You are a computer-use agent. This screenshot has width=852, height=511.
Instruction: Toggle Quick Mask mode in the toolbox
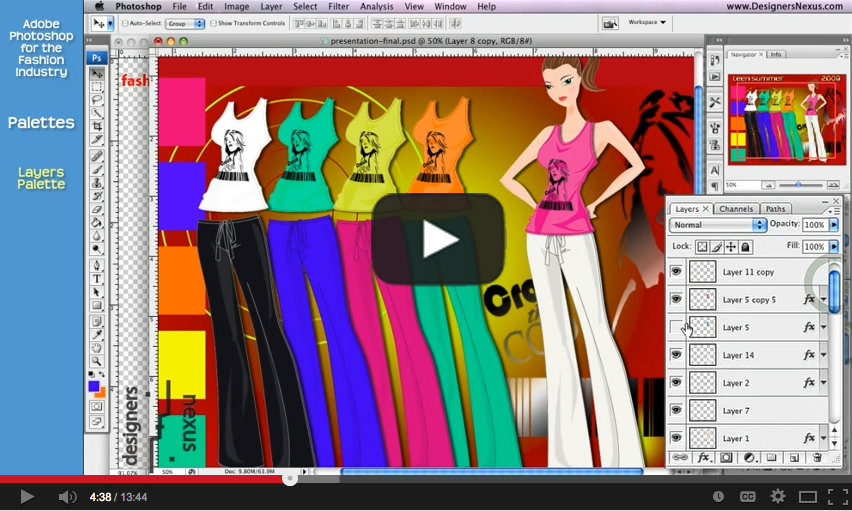97,407
